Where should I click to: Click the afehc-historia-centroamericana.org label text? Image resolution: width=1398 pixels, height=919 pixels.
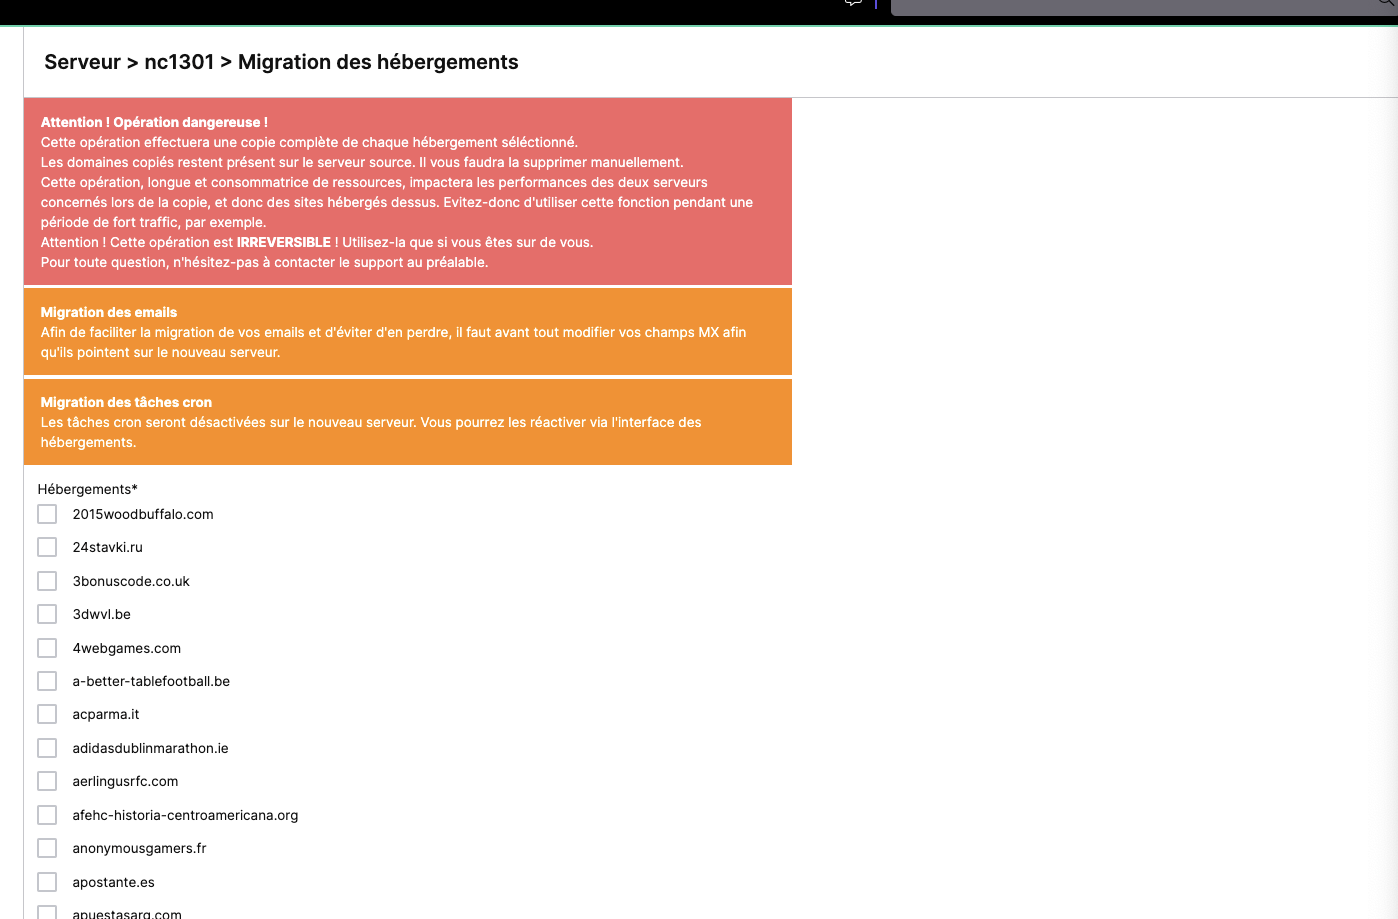click(x=185, y=815)
